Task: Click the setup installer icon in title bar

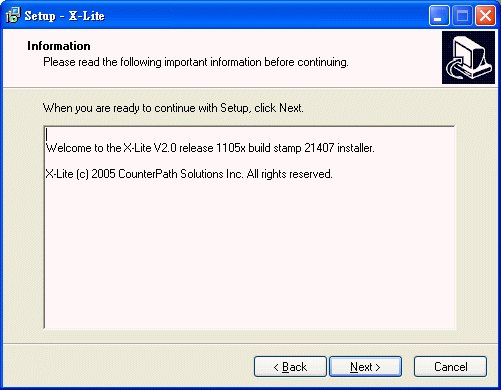Action: click(x=13, y=15)
